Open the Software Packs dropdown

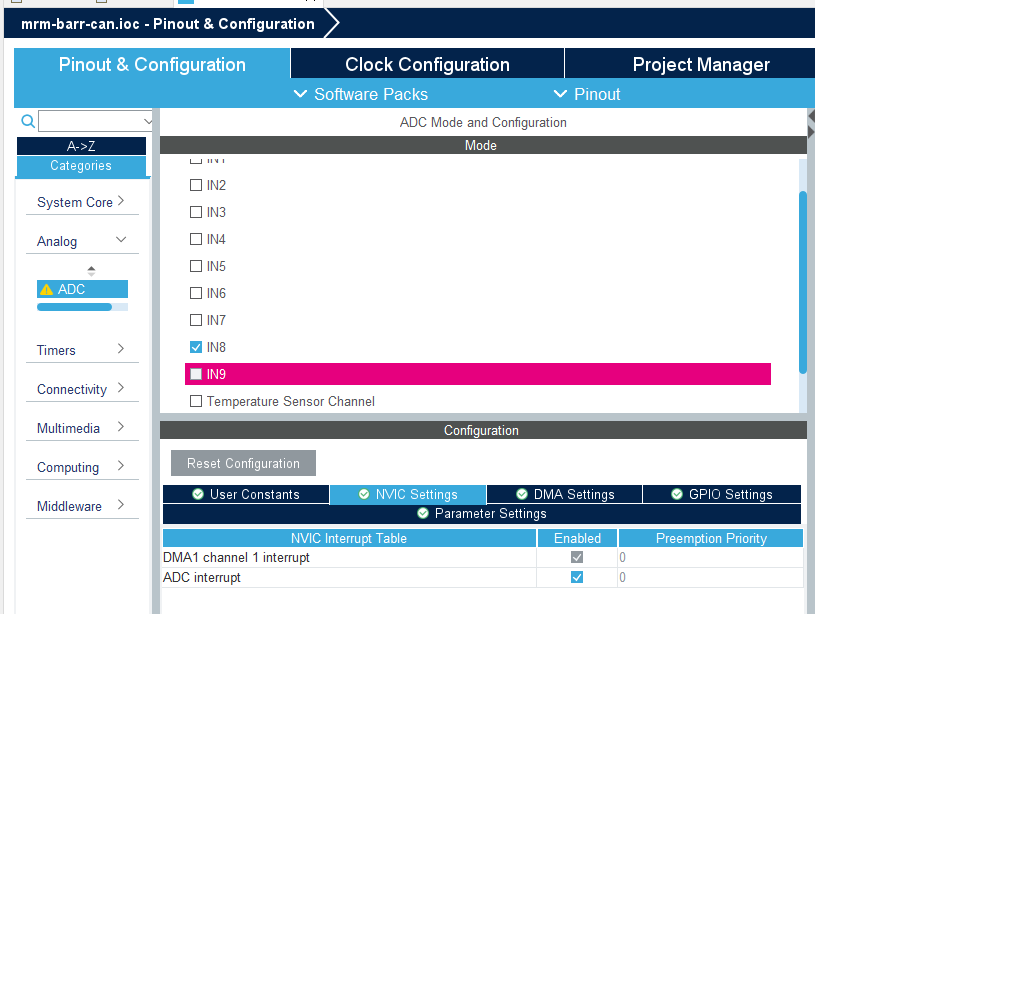click(361, 94)
